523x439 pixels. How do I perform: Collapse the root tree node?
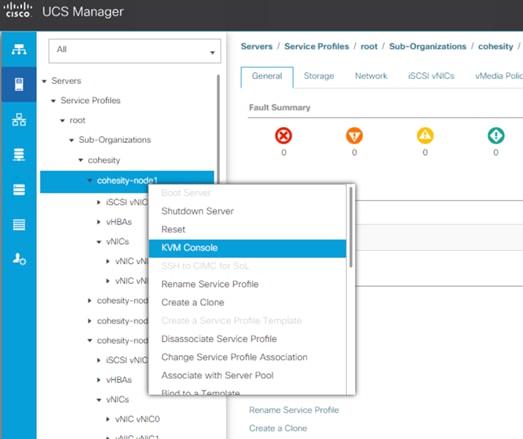(62, 120)
